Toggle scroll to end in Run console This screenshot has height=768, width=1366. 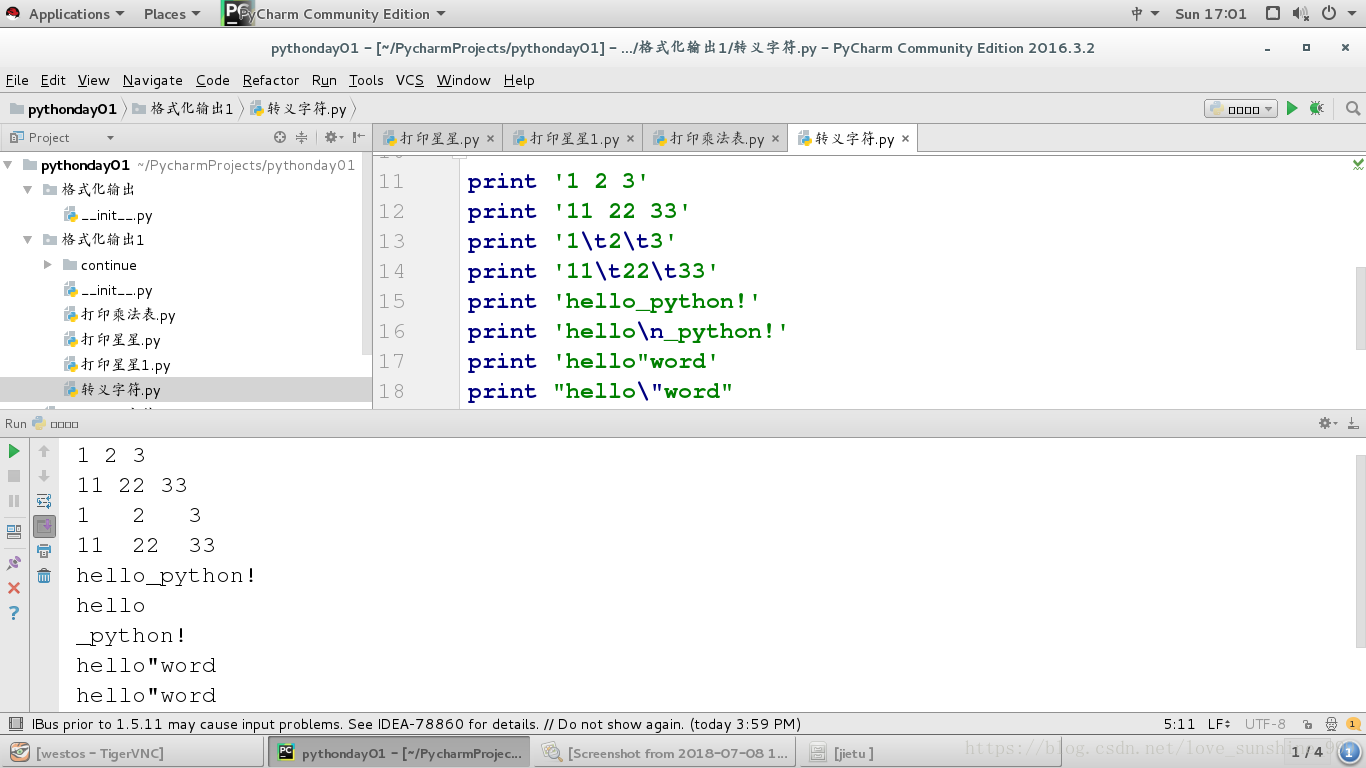click(44, 526)
